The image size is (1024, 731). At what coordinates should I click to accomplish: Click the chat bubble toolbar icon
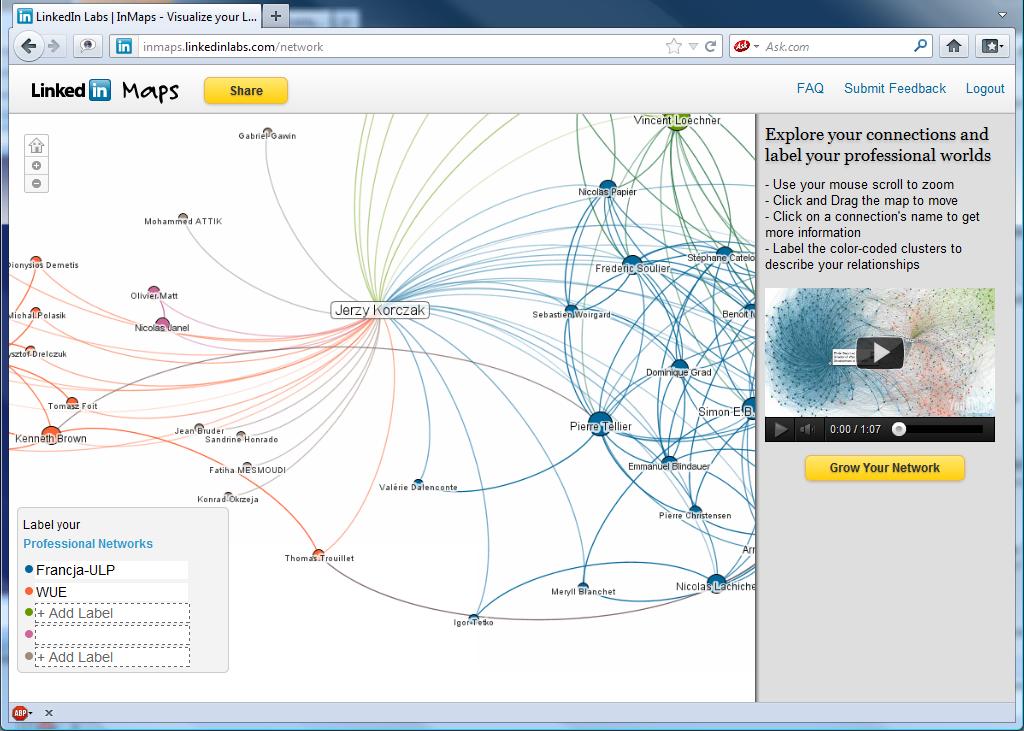pyautogui.click(x=88, y=46)
